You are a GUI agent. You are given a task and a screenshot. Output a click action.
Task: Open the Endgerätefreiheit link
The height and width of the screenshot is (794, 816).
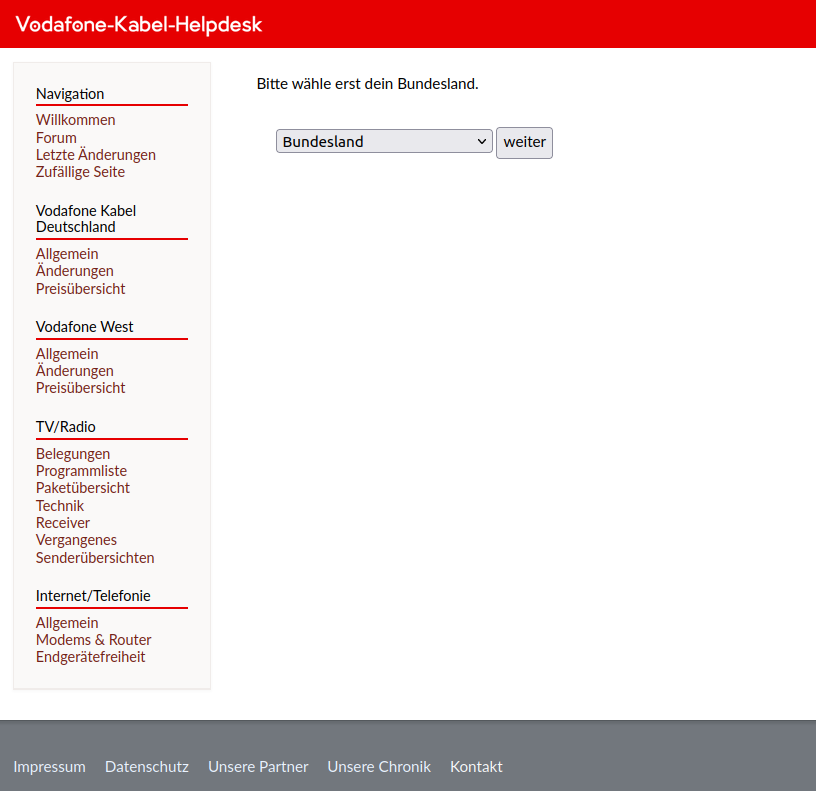coord(91,657)
